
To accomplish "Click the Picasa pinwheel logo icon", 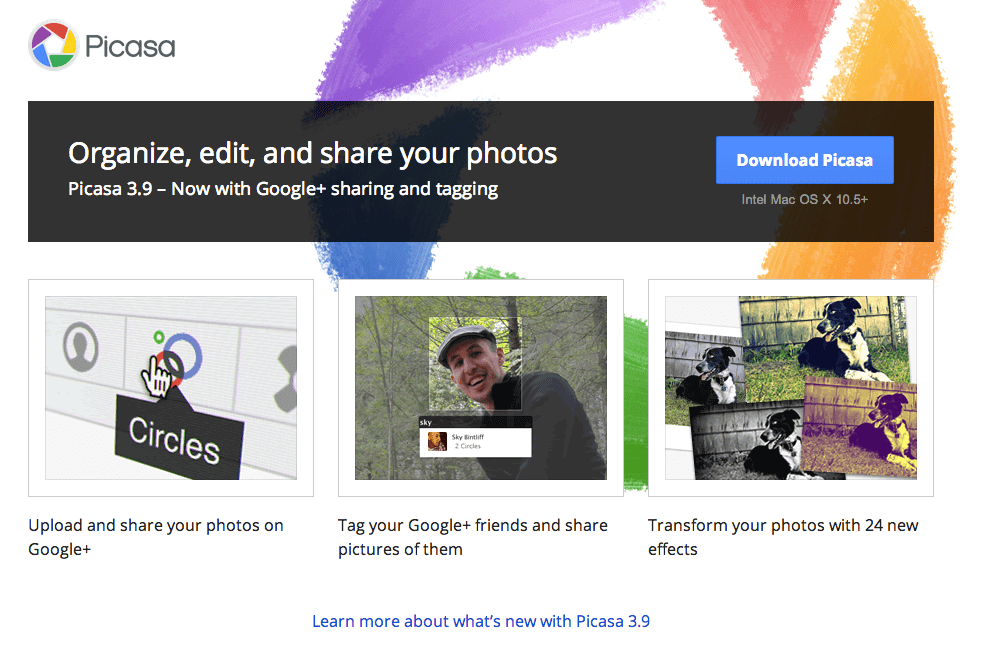I will tap(53, 45).
